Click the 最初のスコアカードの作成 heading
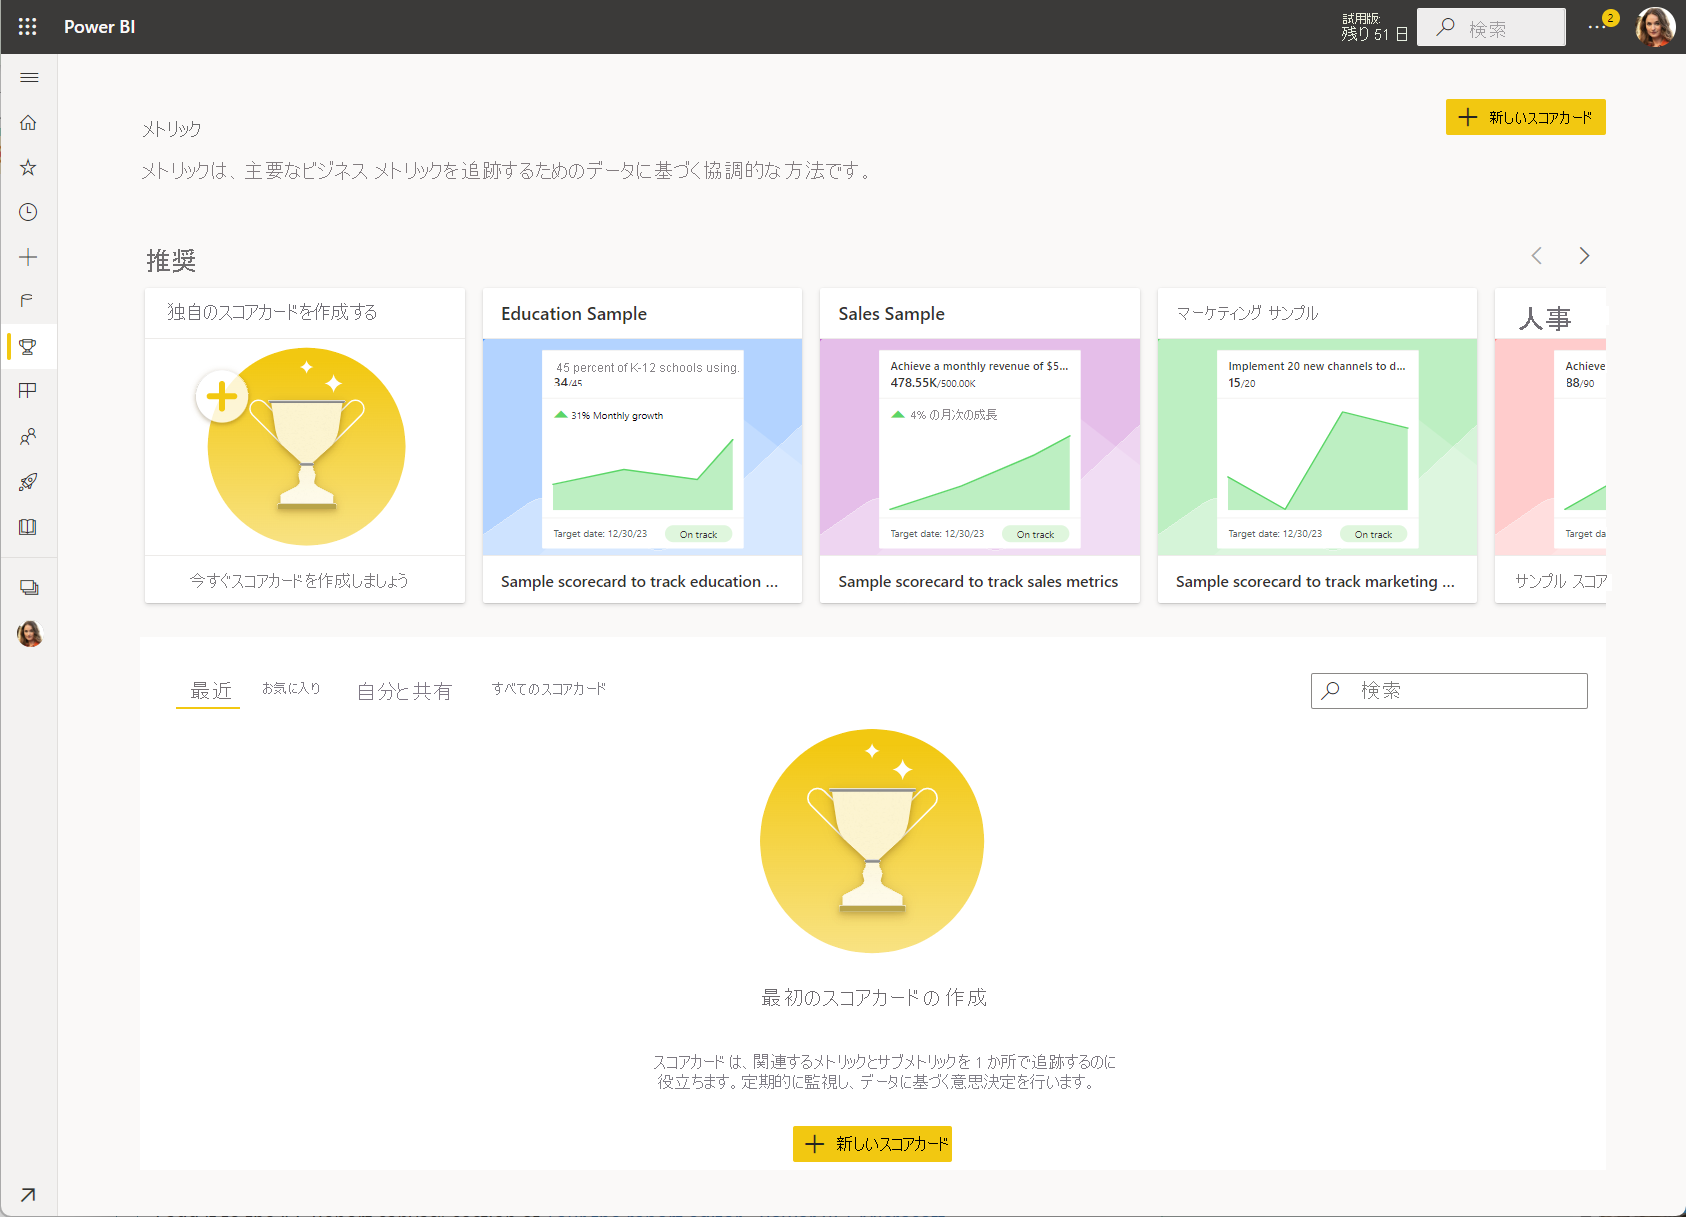This screenshot has height=1217, width=1686. (x=874, y=997)
